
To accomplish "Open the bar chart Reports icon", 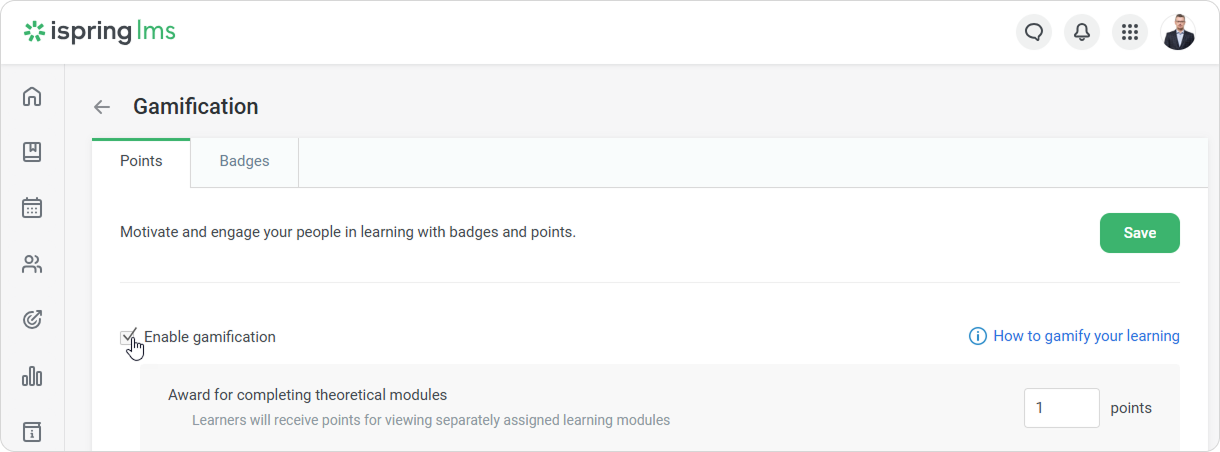I will [32, 376].
